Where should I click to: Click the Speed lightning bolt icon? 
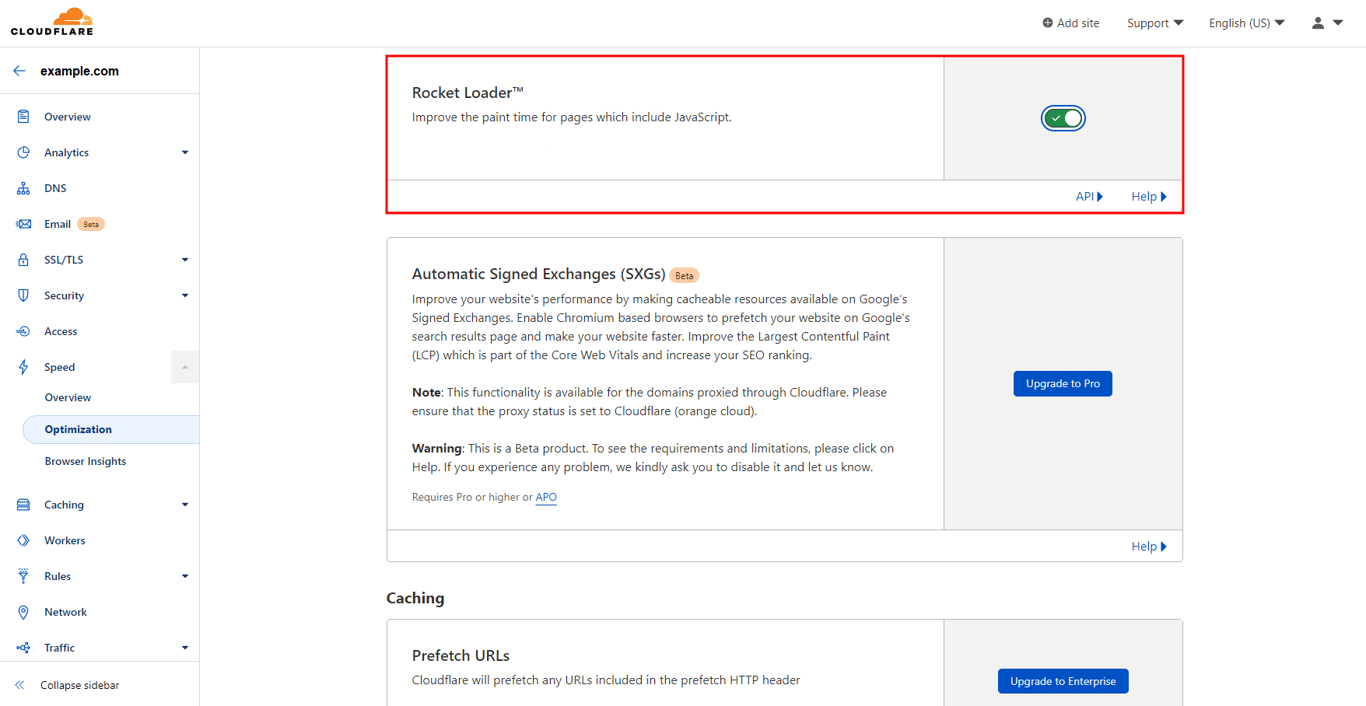point(22,367)
